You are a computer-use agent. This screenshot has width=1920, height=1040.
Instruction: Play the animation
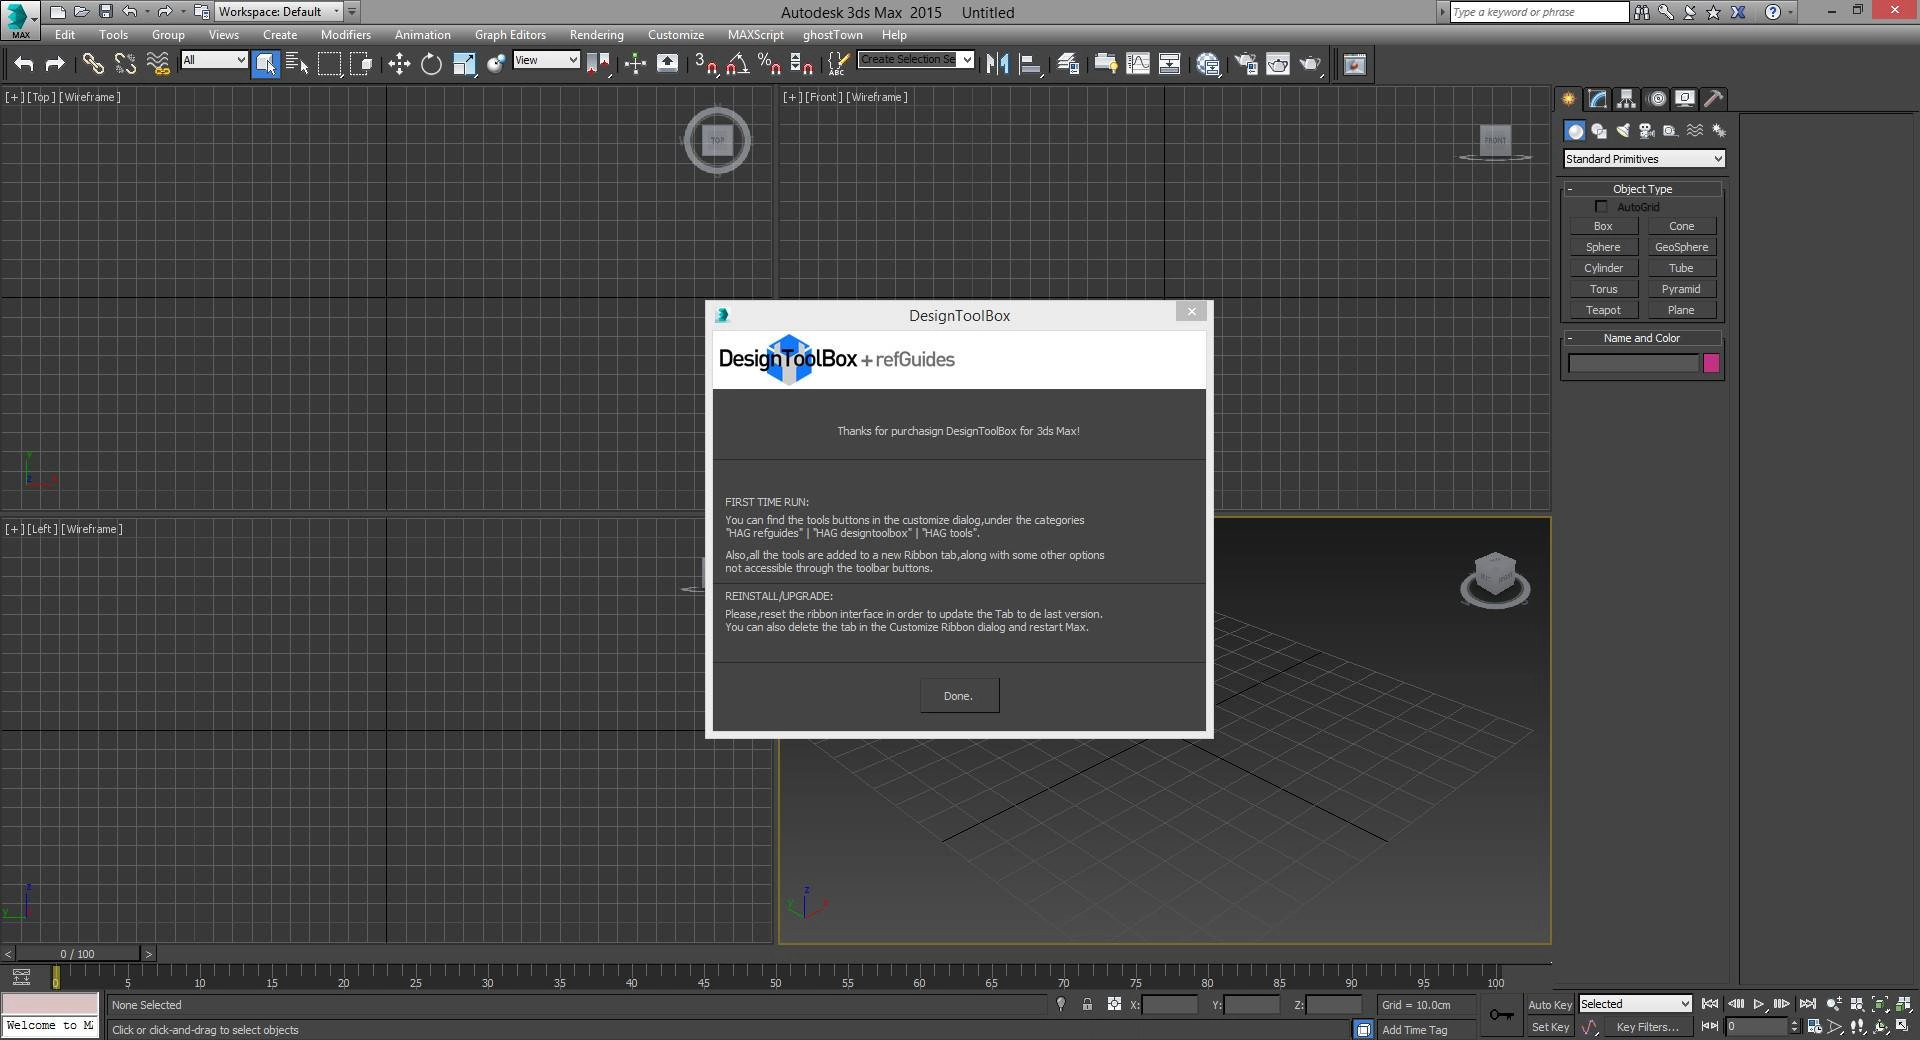1758,1004
